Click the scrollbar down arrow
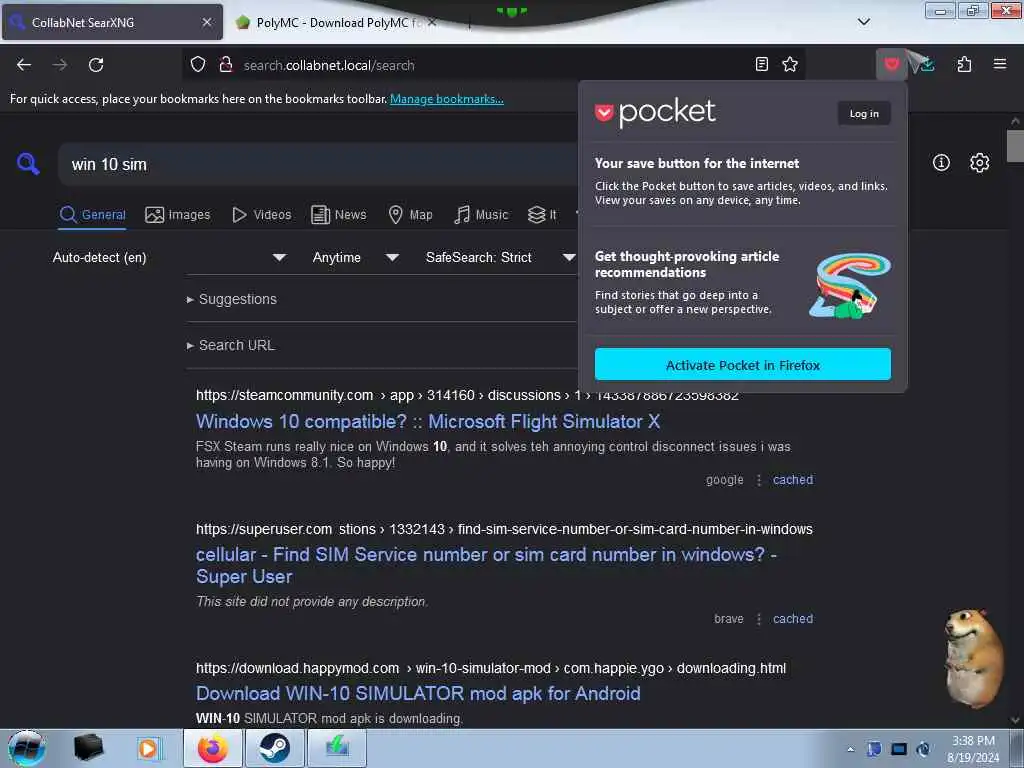This screenshot has width=1024, height=768. [1015, 720]
